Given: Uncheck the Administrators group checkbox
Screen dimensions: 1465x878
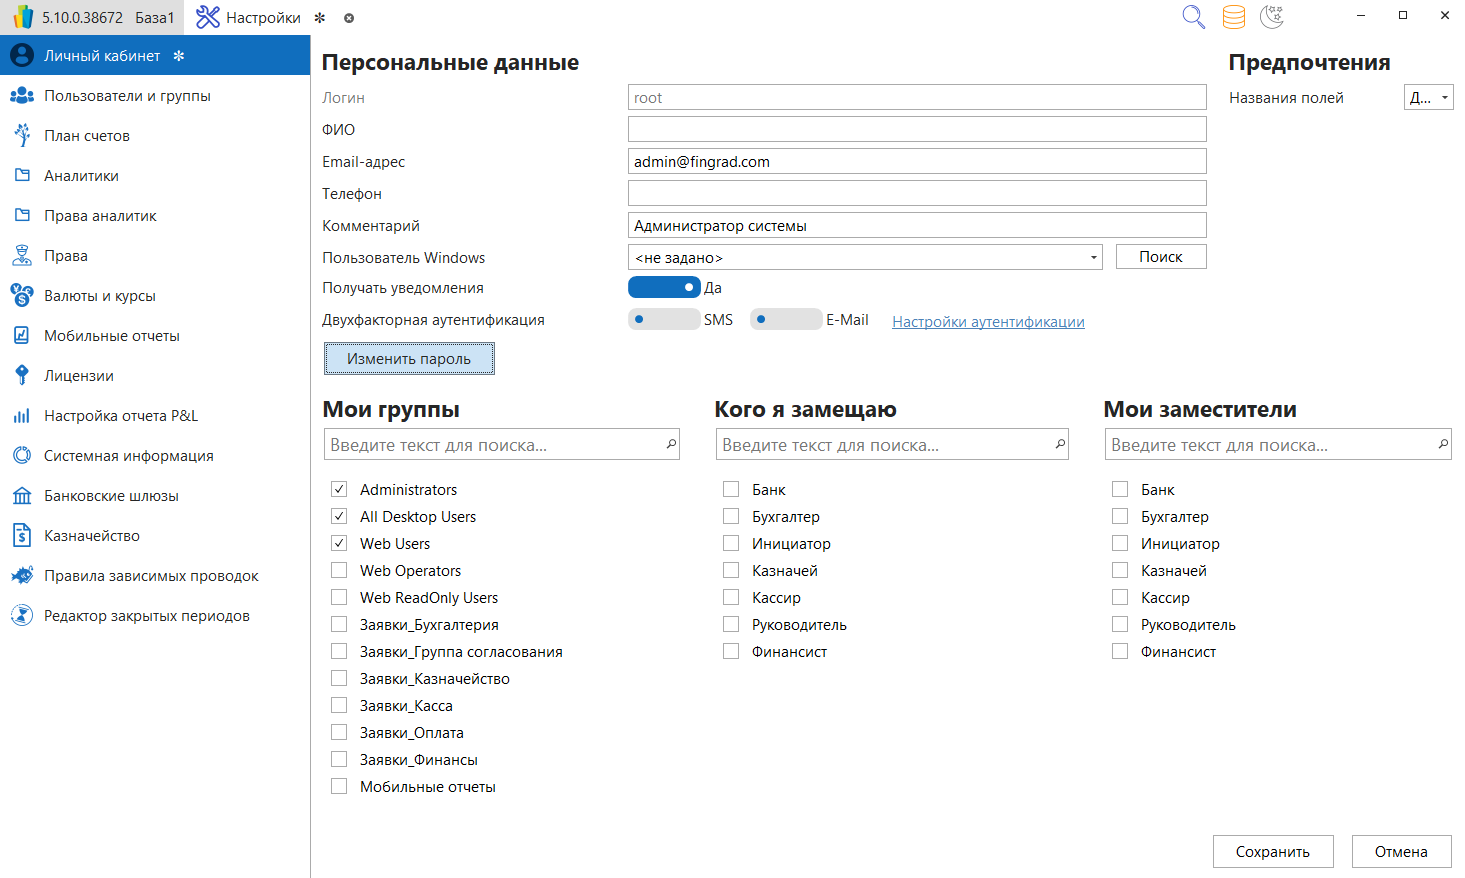Looking at the screenshot, I should (x=340, y=490).
